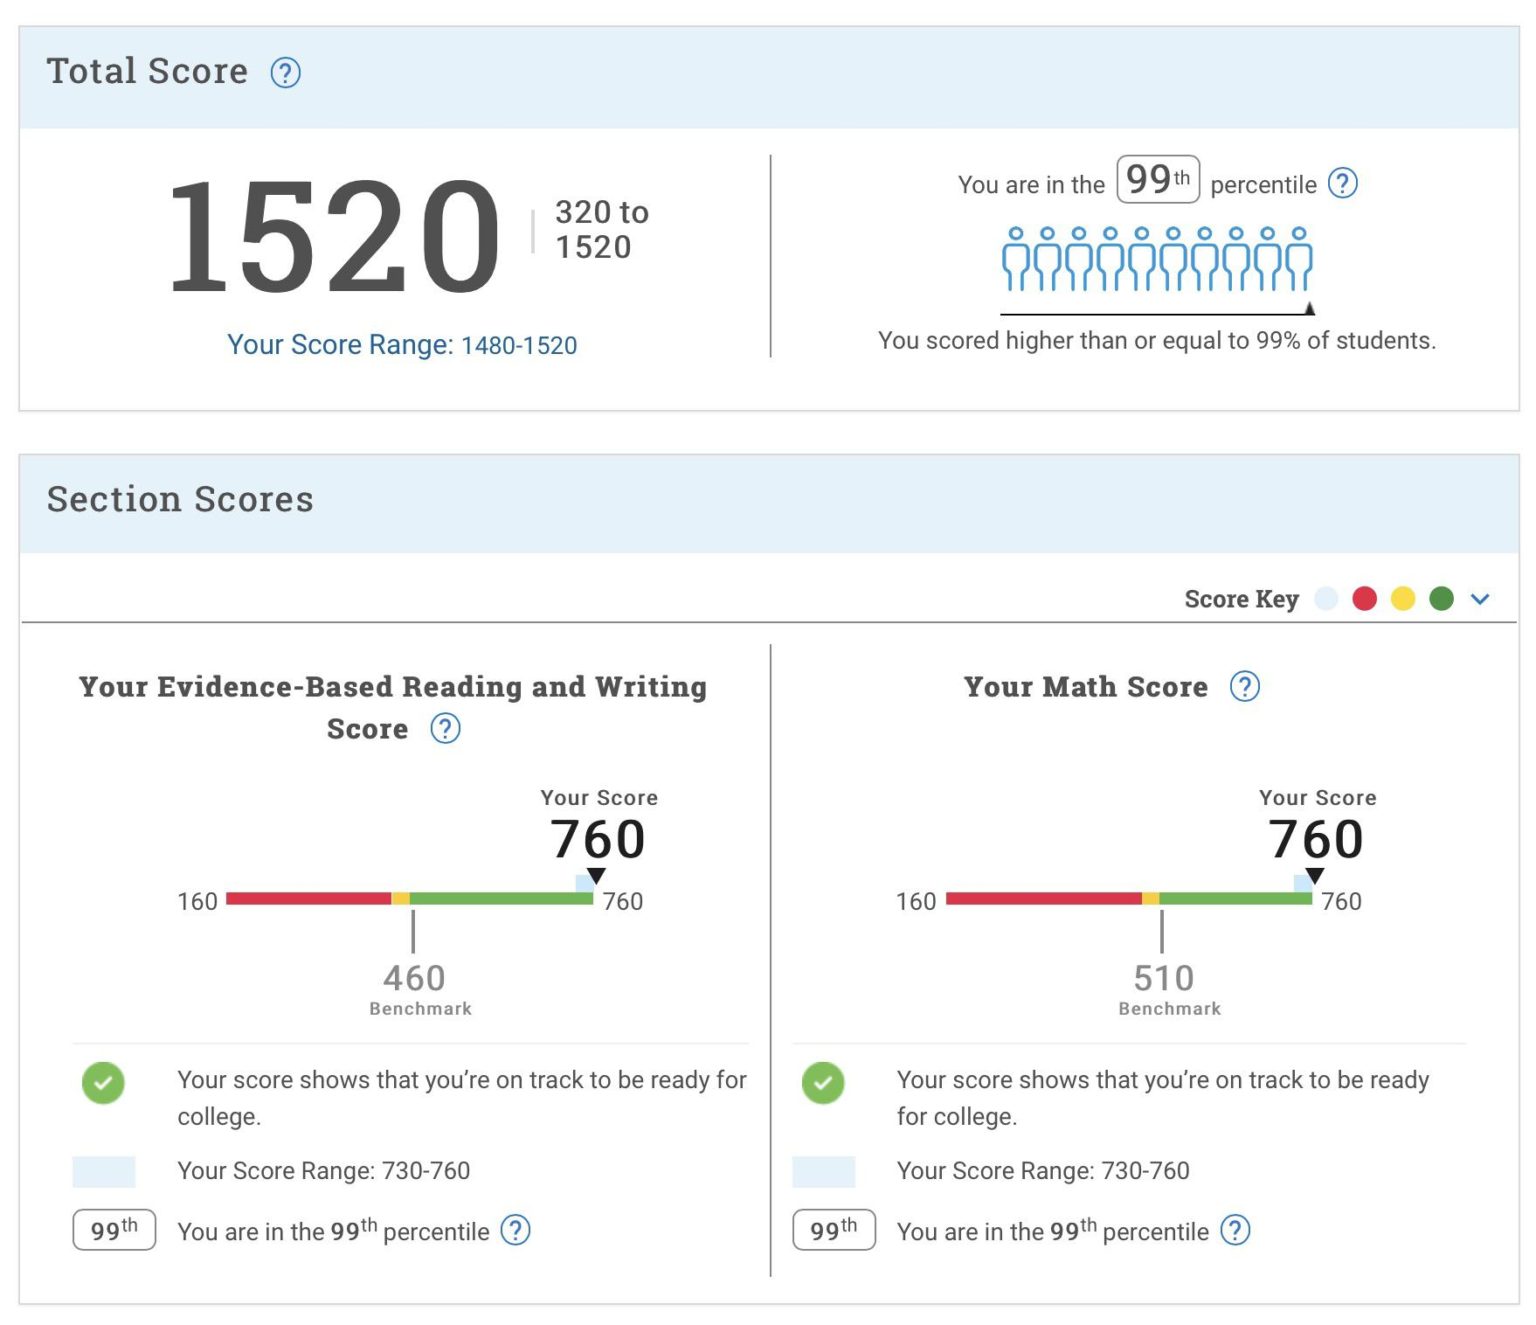Open the help icon beside Your Math Score
Image resolution: width=1536 pixels, height=1325 pixels.
1244,687
